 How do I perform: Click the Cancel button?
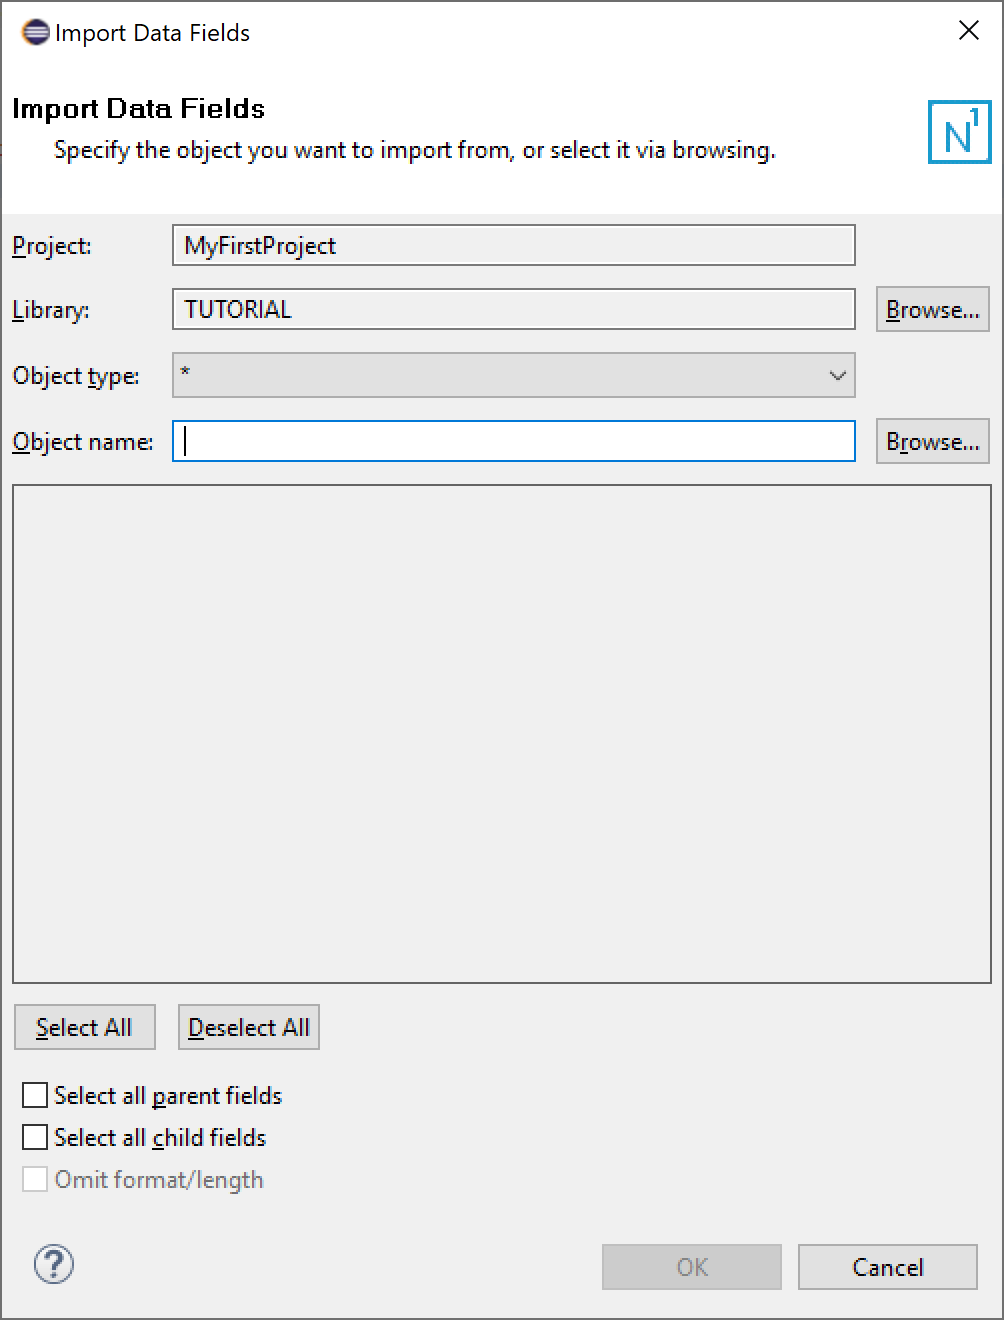[887, 1266]
